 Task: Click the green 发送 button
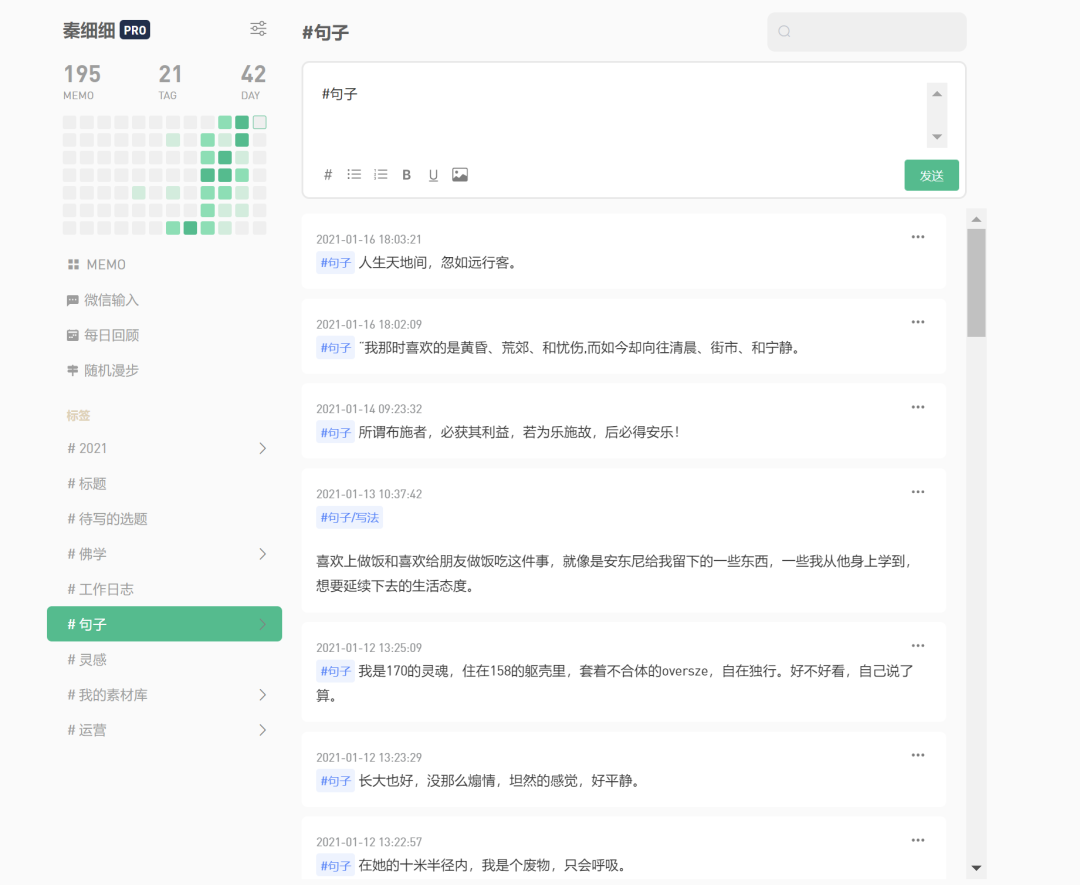click(931, 176)
